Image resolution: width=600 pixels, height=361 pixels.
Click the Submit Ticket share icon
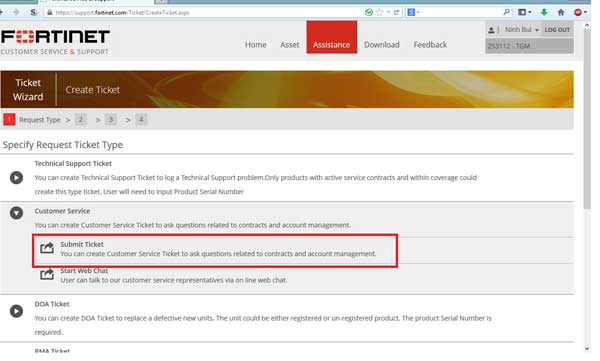click(47, 248)
